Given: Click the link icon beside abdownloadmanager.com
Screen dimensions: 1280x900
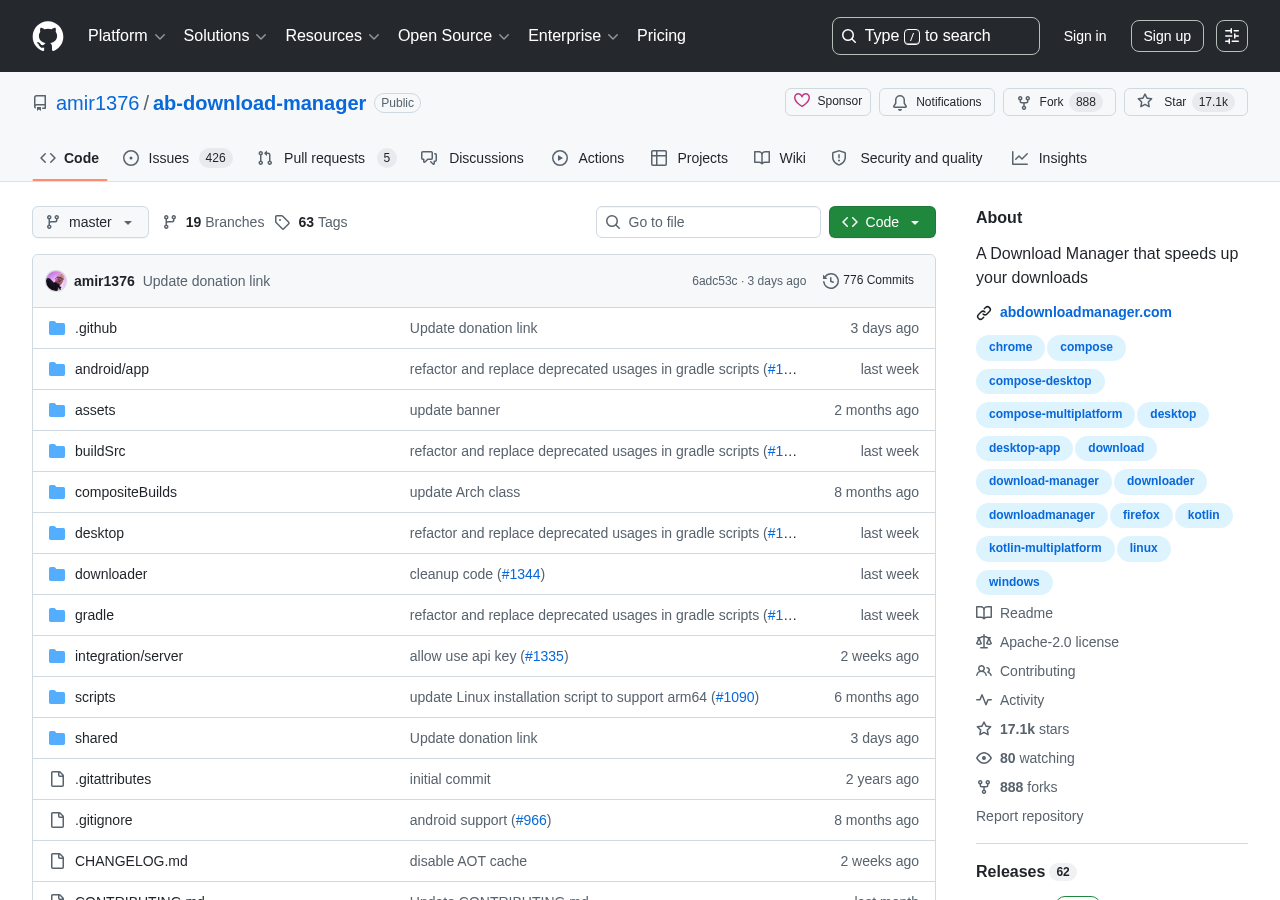Looking at the screenshot, I should tap(984, 313).
